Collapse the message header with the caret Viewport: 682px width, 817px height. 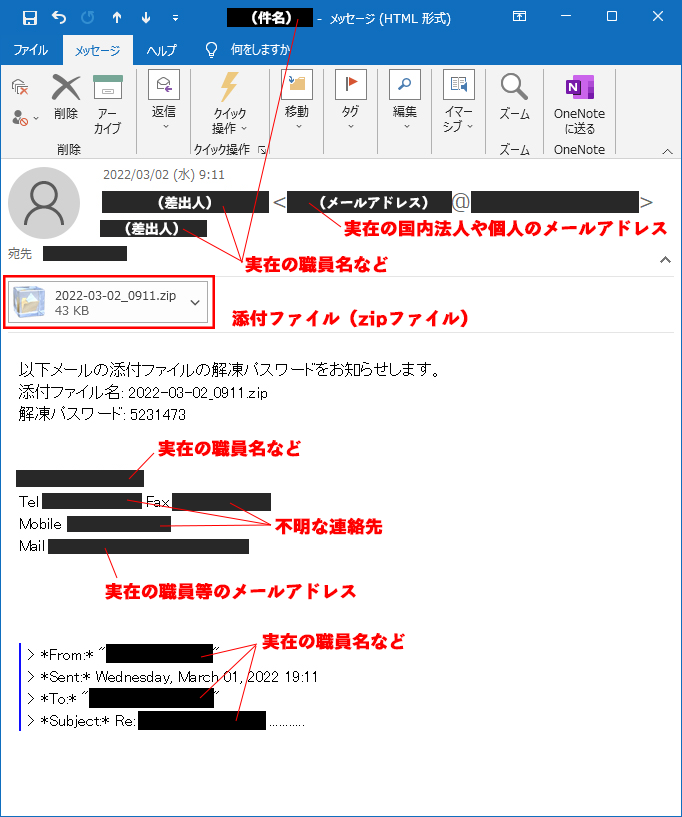point(665,260)
